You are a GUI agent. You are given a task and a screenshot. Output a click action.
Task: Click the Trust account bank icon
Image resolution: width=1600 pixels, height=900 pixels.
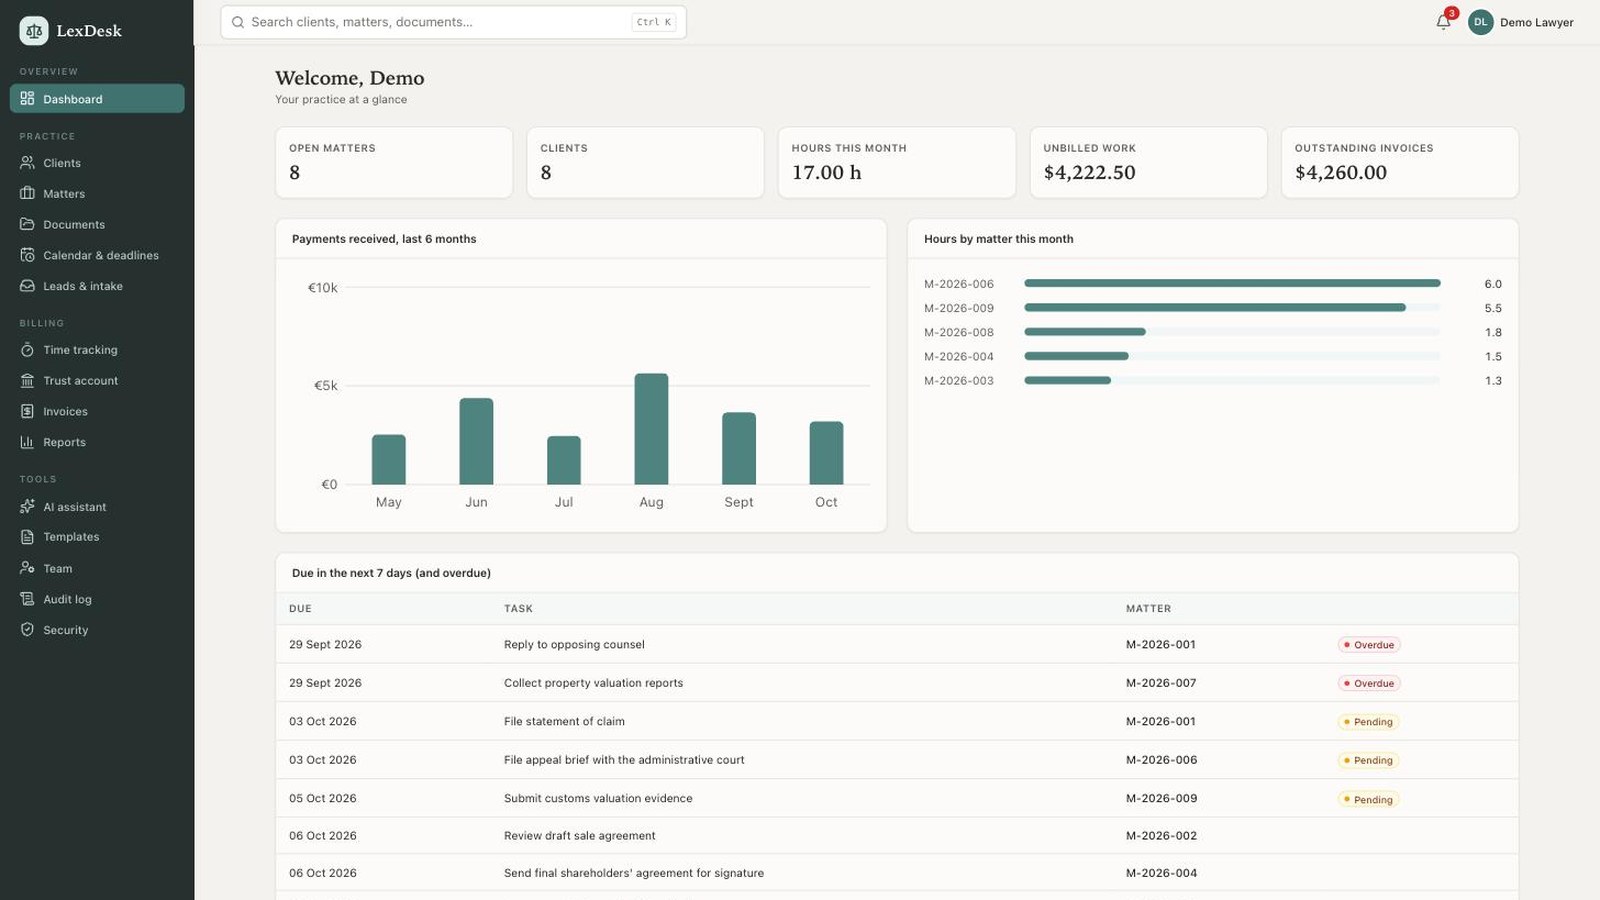(x=27, y=380)
